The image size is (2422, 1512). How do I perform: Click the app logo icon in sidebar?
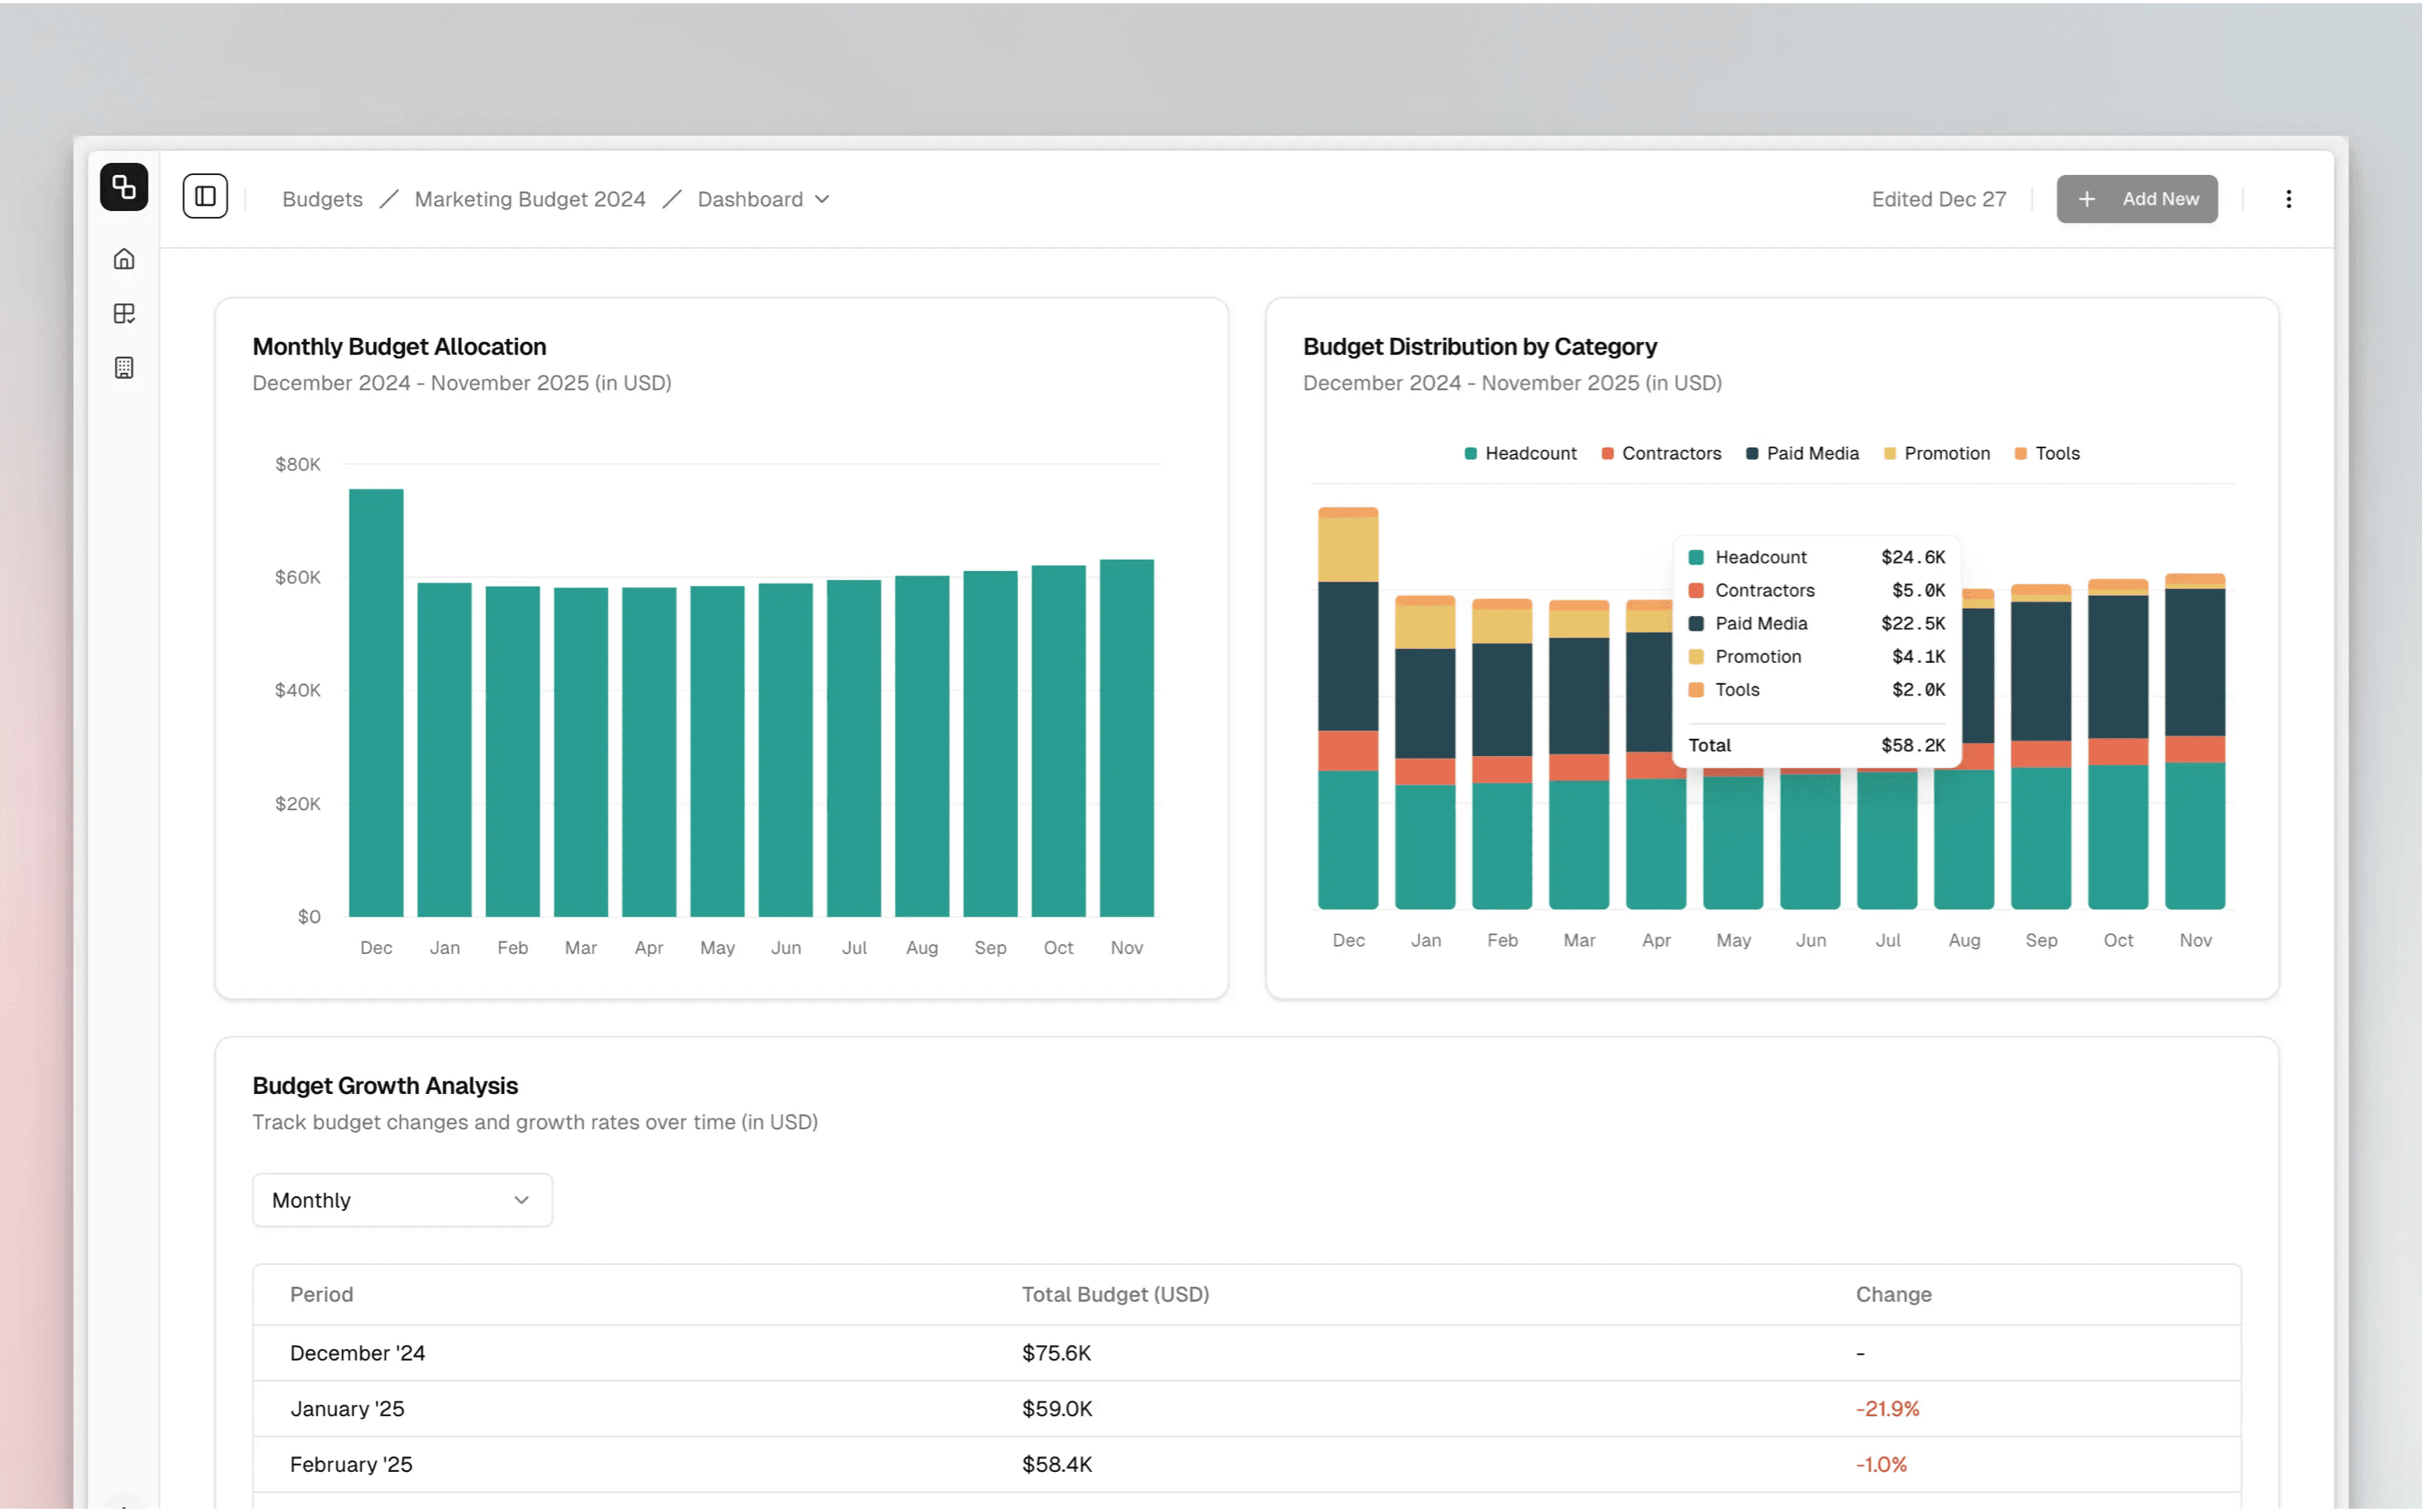click(124, 187)
